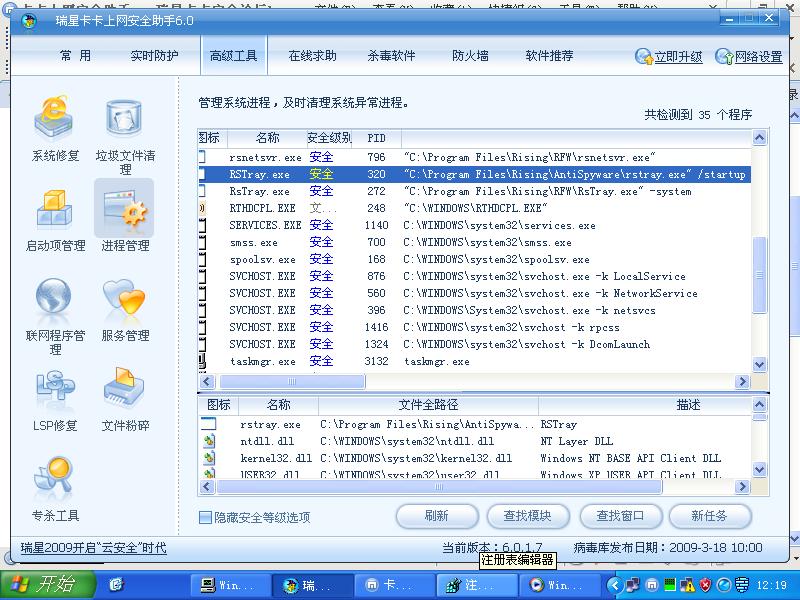
Task: Open the 软件推荐 tab
Action: pyautogui.click(x=549, y=56)
